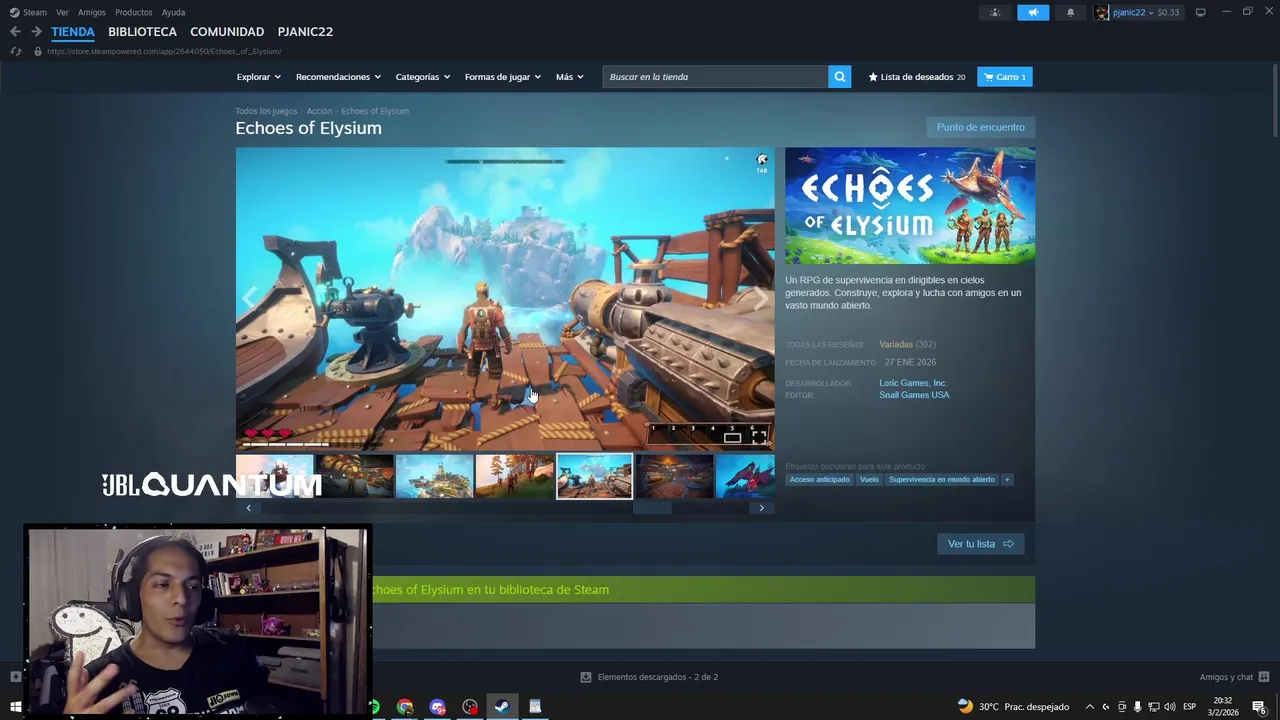The height and width of the screenshot is (720, 1280).
Task: Select the Supervivencia en mundo abierto tag
Action: 942,480
